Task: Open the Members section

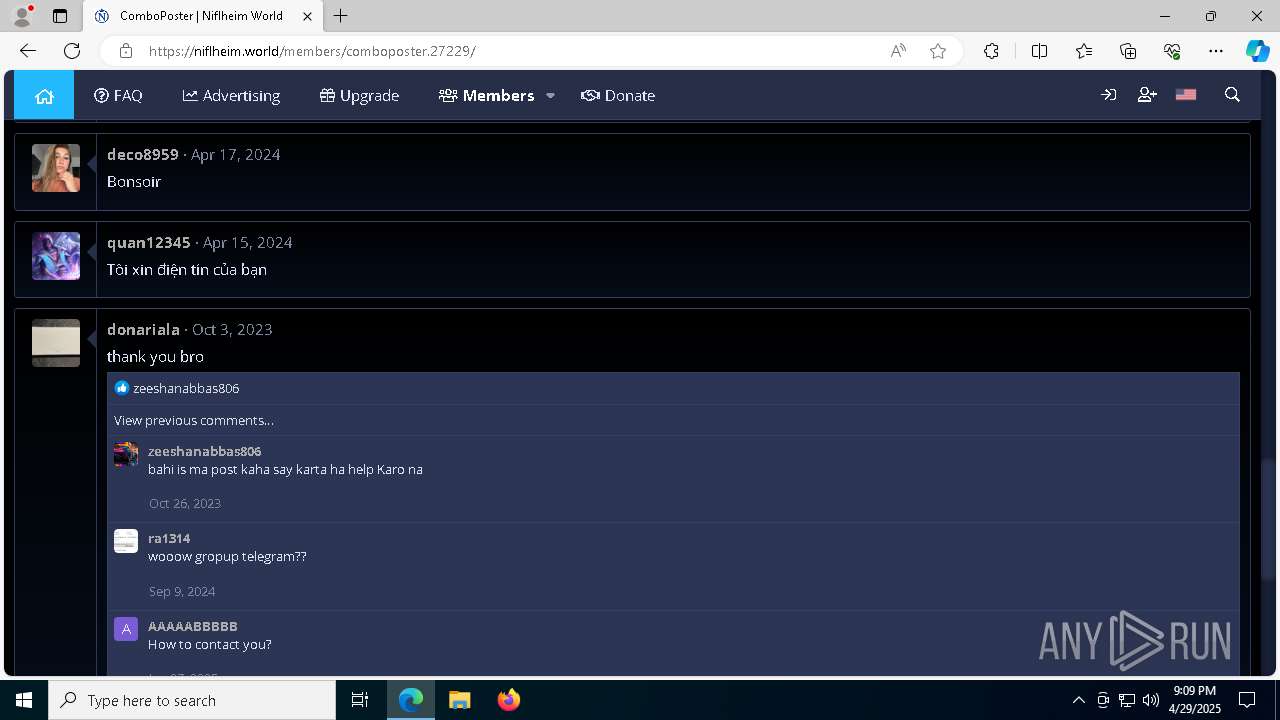Action: (486, 95)
